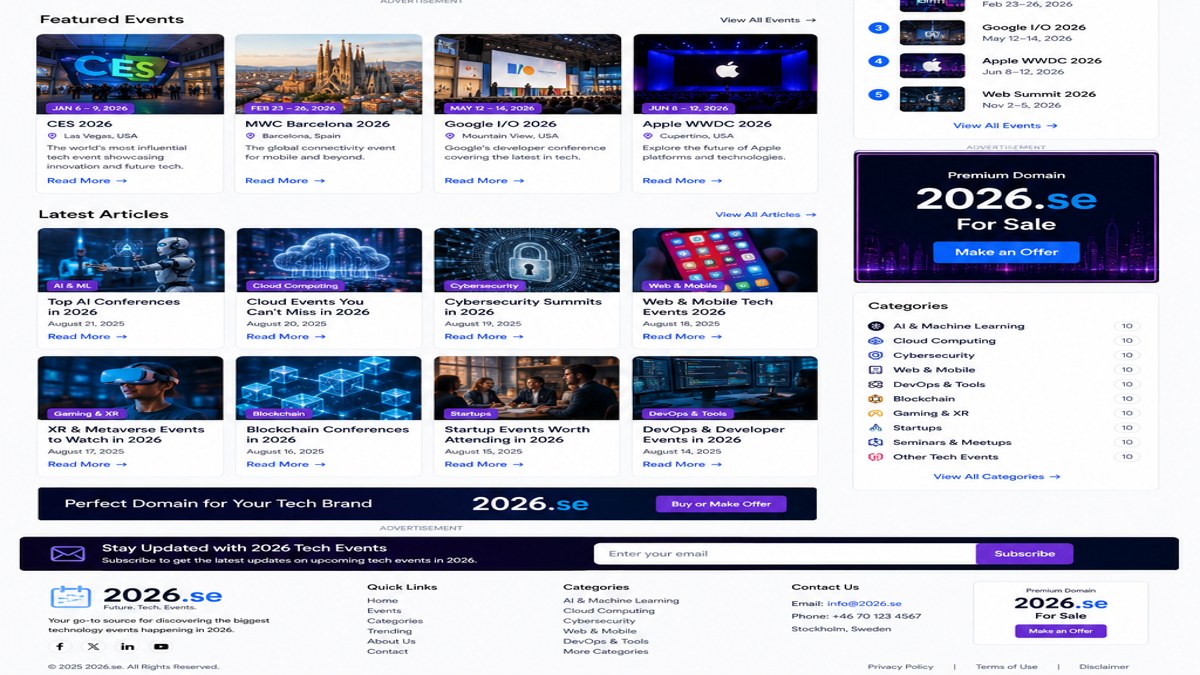Click the number 3 trending badge
The image size is (1200, 675).
879,28
